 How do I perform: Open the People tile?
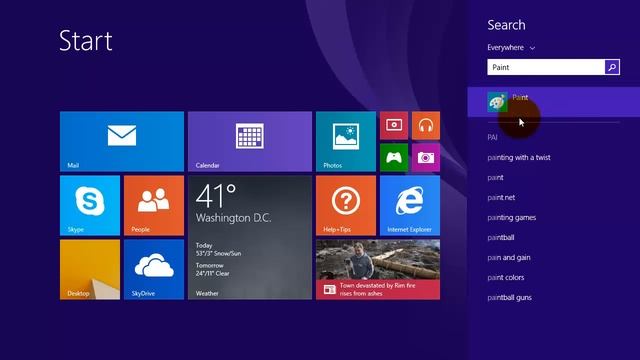[154, 205]
